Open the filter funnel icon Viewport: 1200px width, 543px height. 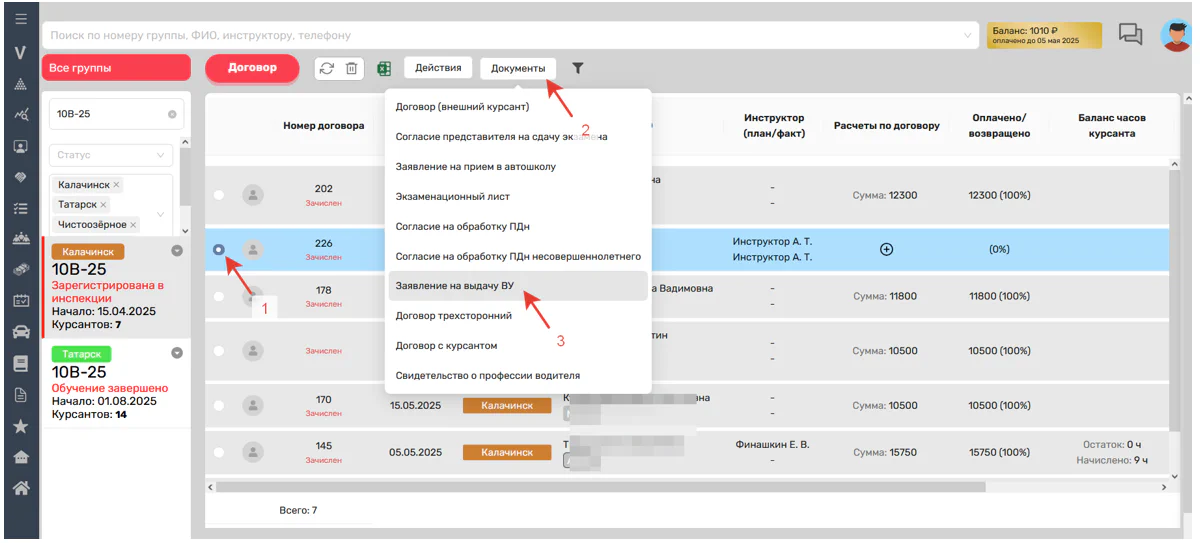(x=578, y=68)
